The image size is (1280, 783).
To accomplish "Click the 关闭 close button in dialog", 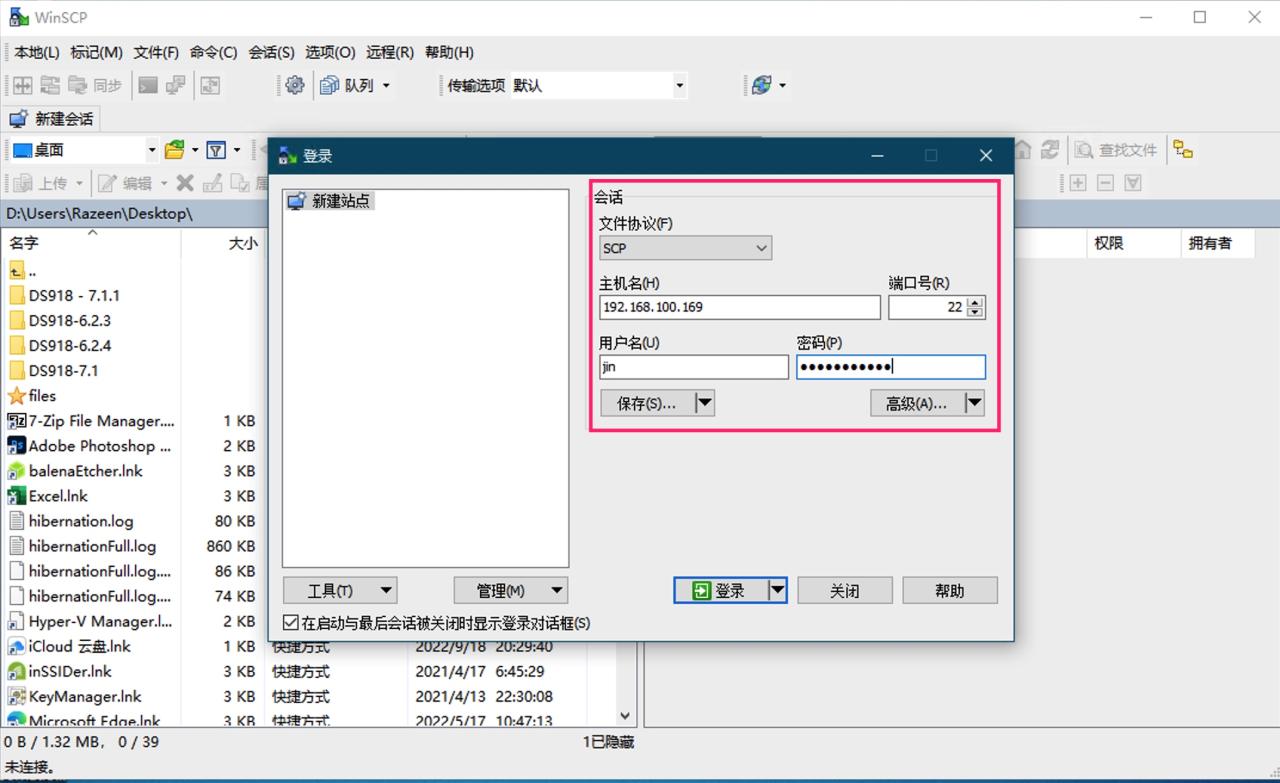I will [x=844, y=591].
